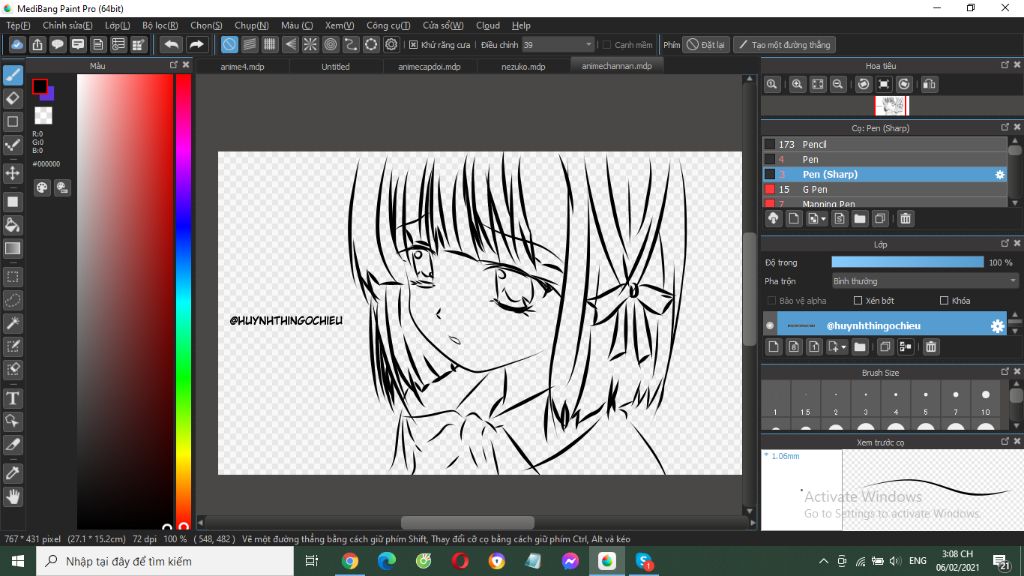The image size is (1024, 576).
Task: Click the add folder icon in layer panel
Action: tap(859, 347)
